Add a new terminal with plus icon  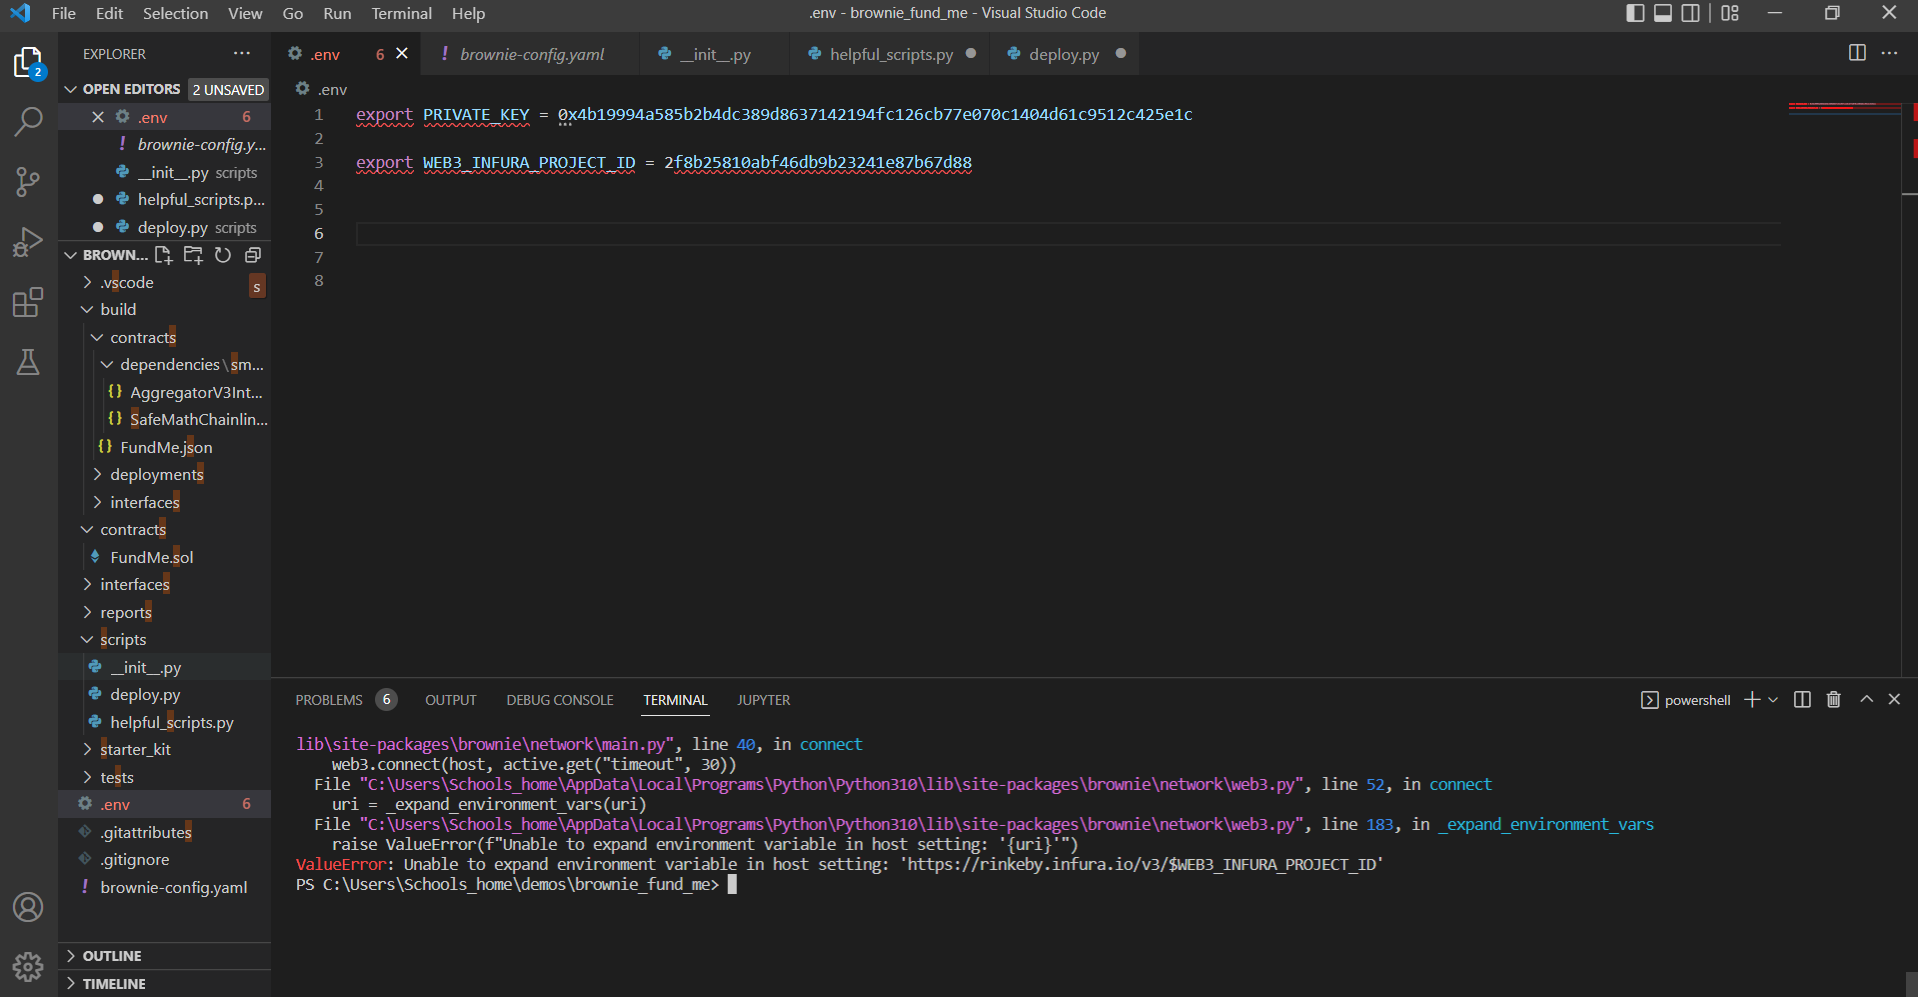(x=1752, y=700)
